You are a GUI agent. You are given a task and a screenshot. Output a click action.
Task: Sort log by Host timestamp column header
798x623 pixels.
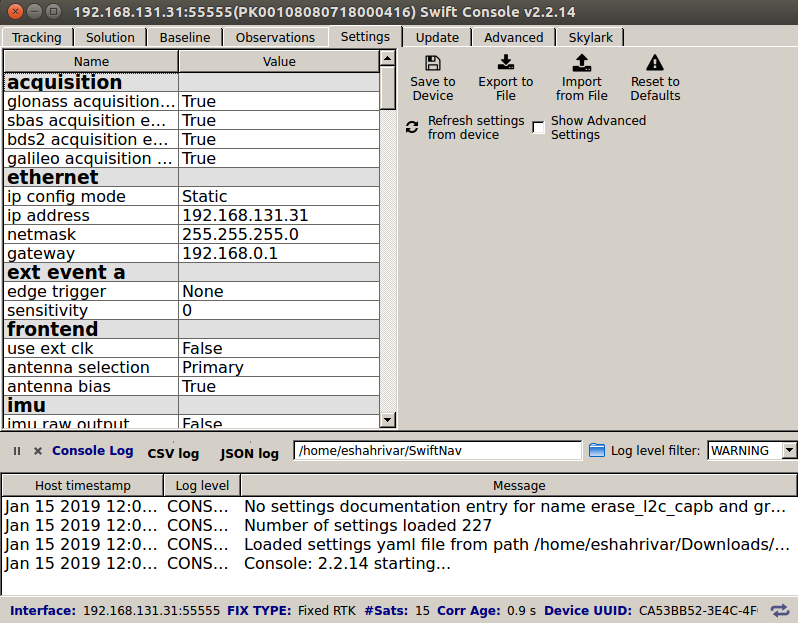82,486
